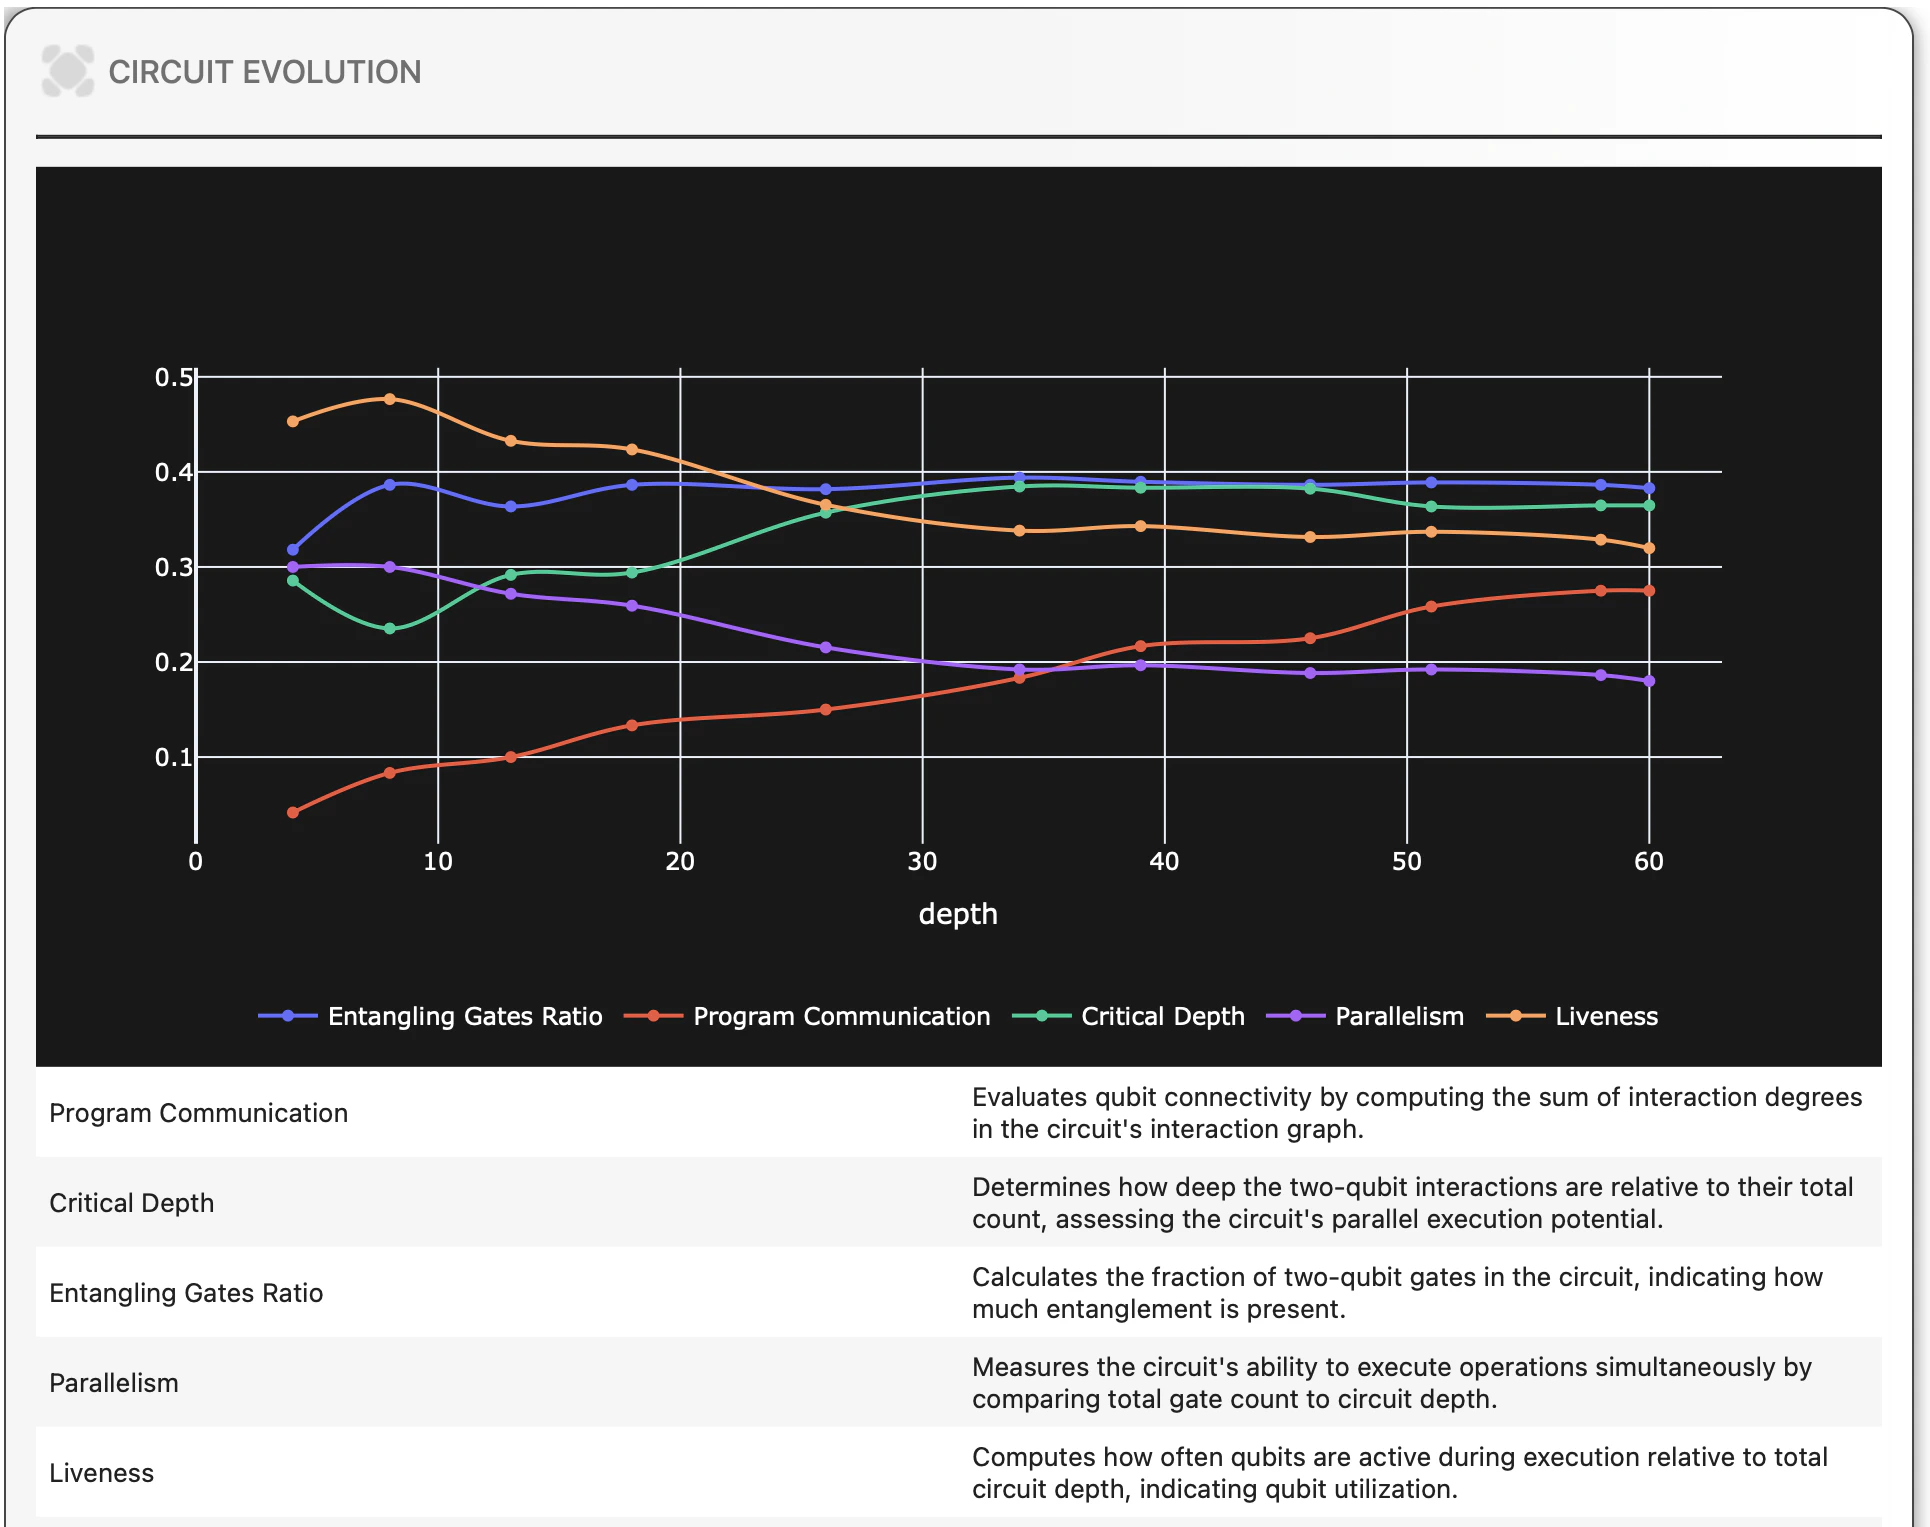Click the Liveness row label in table
Image resolution: width=1930 pixels, height=1527 pixels.
101,1473
